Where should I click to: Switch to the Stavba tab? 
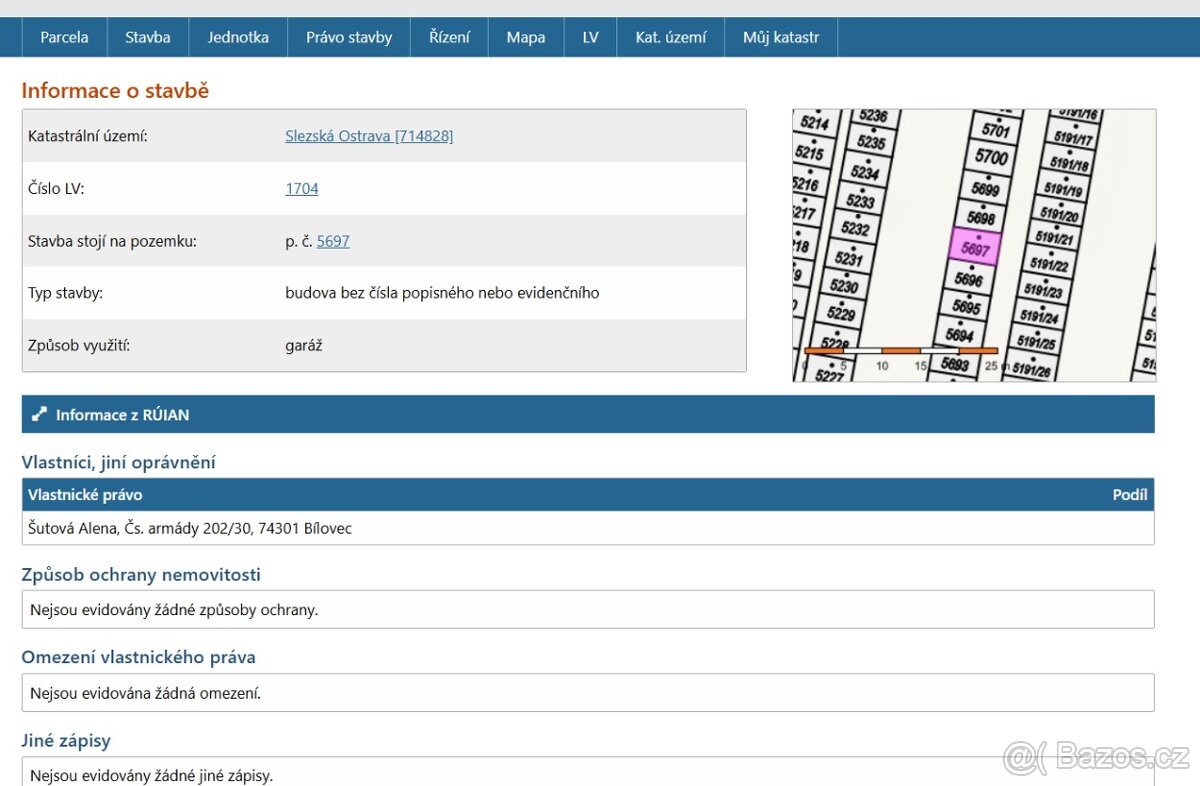[147, 36]
